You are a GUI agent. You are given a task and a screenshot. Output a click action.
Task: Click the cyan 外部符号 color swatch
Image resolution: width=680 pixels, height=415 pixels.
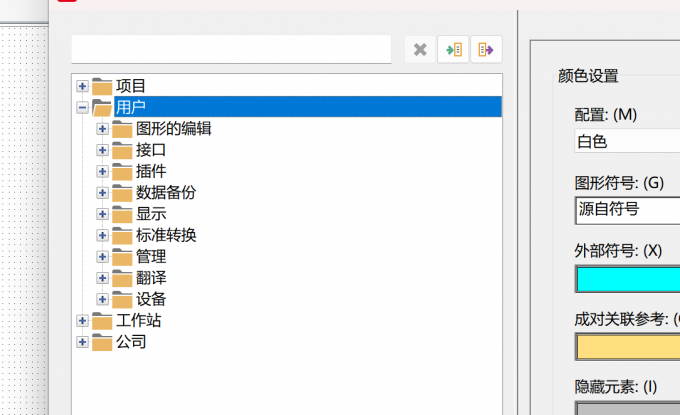click(628, 279)
